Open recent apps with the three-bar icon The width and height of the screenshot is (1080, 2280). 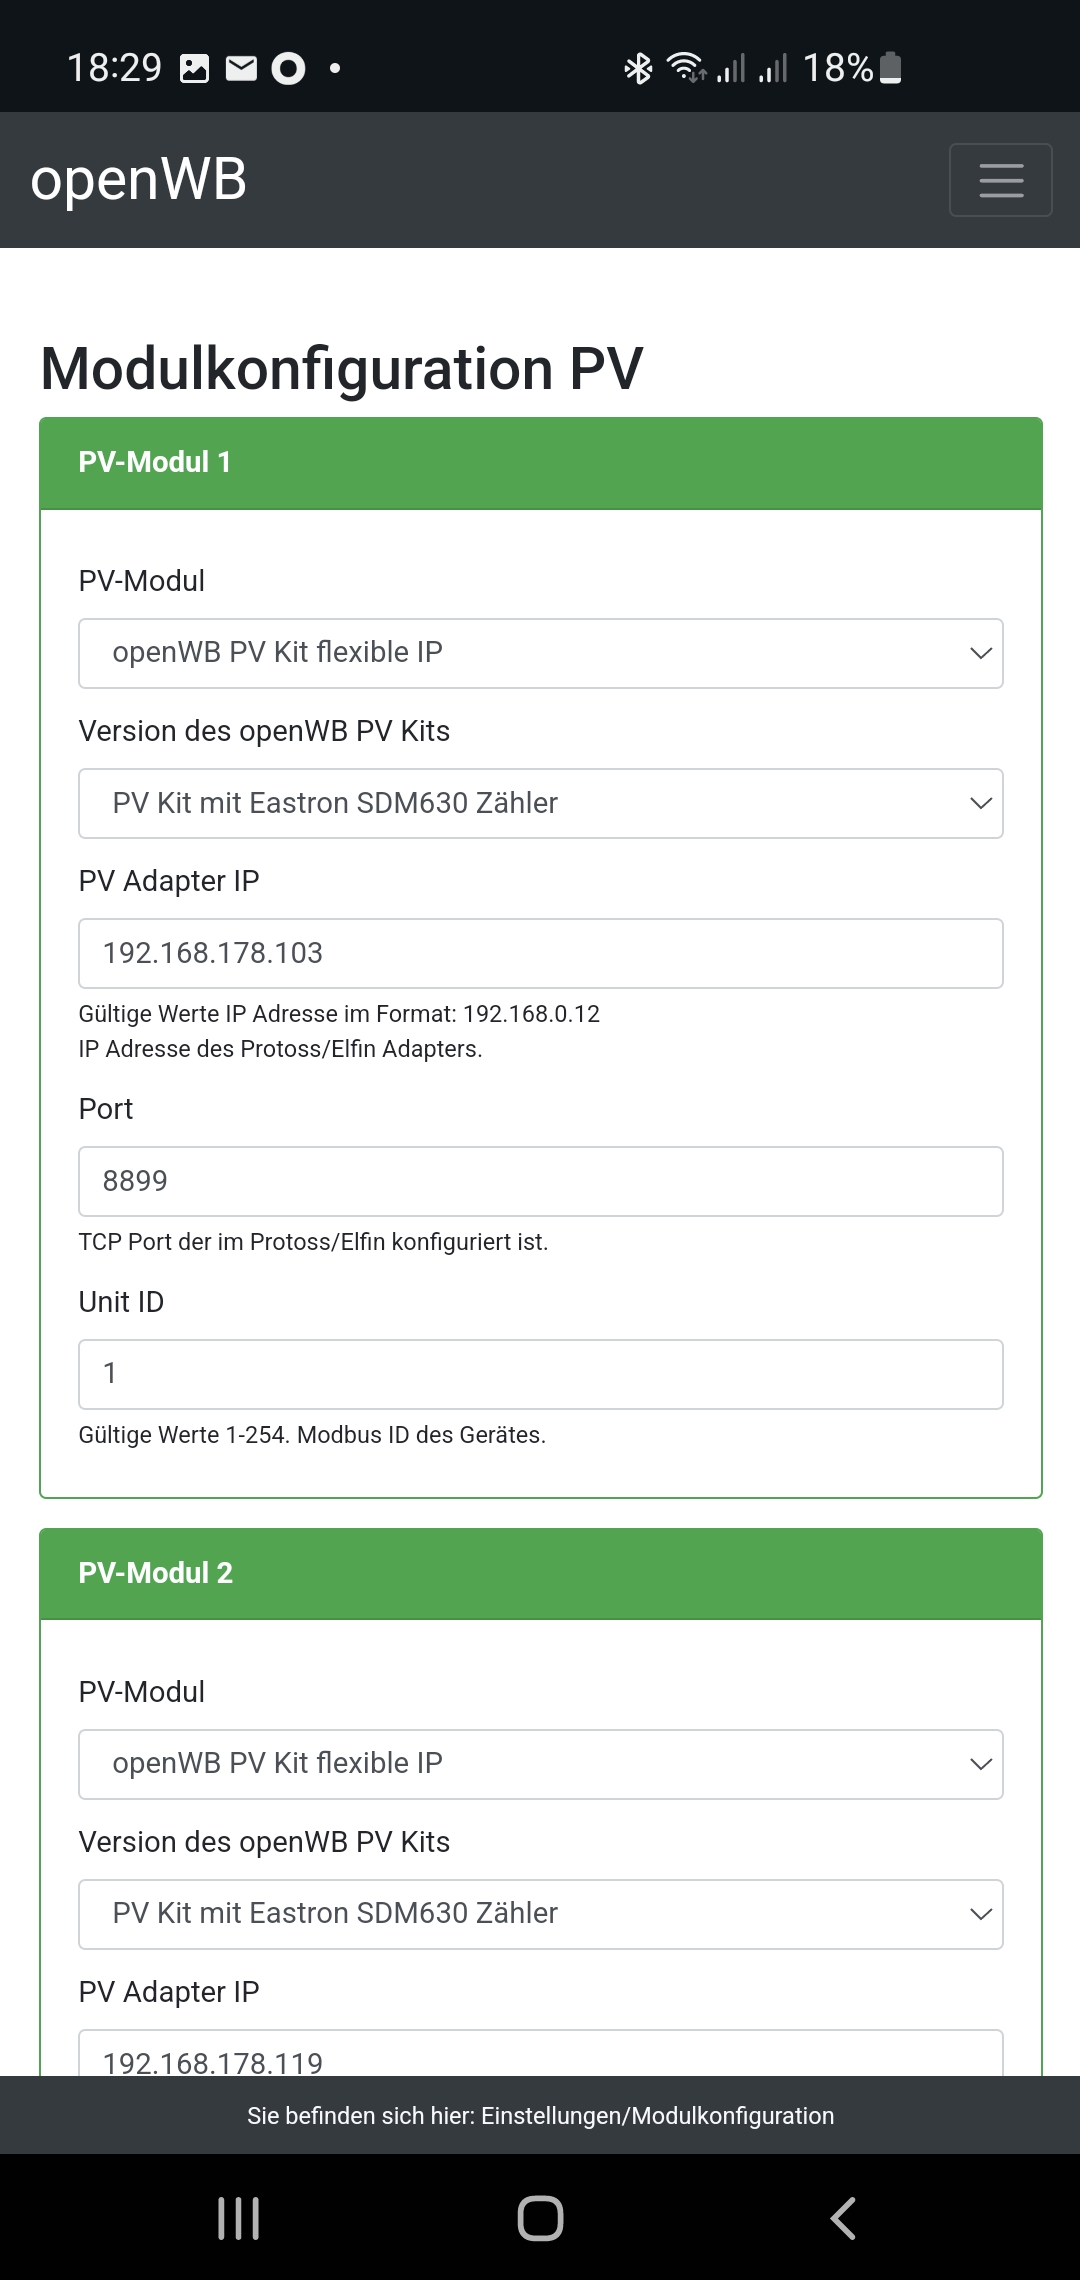pos(238,2218)
